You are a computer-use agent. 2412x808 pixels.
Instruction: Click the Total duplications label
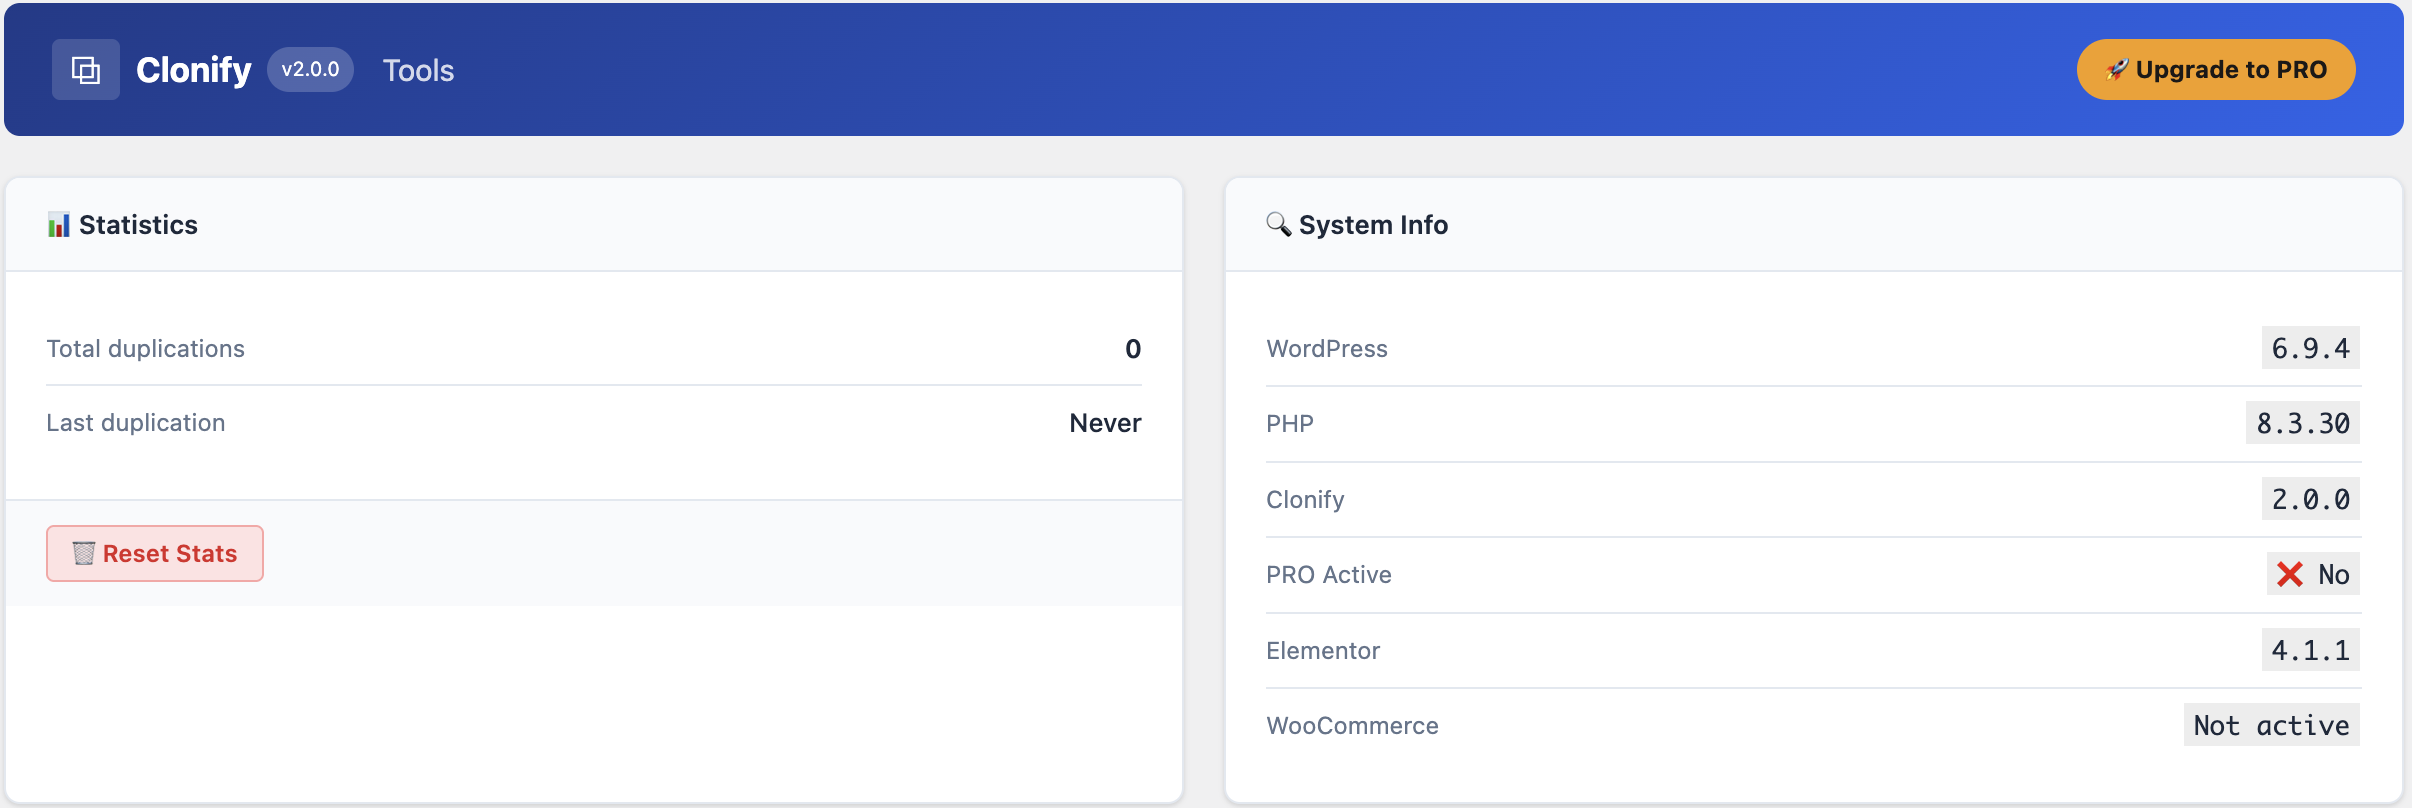point(145,348)
